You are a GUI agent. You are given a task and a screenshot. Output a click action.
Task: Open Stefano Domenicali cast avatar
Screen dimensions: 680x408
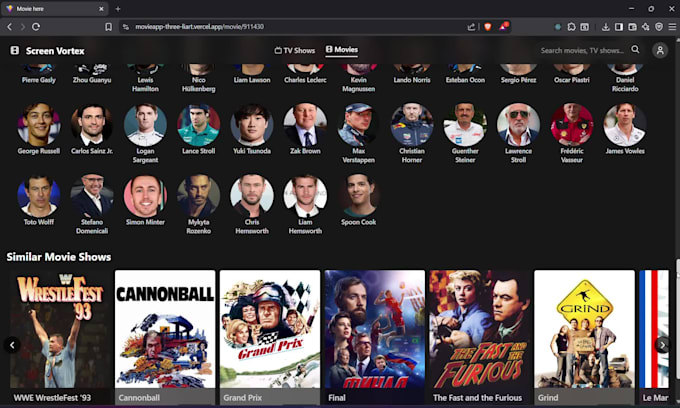92,195
